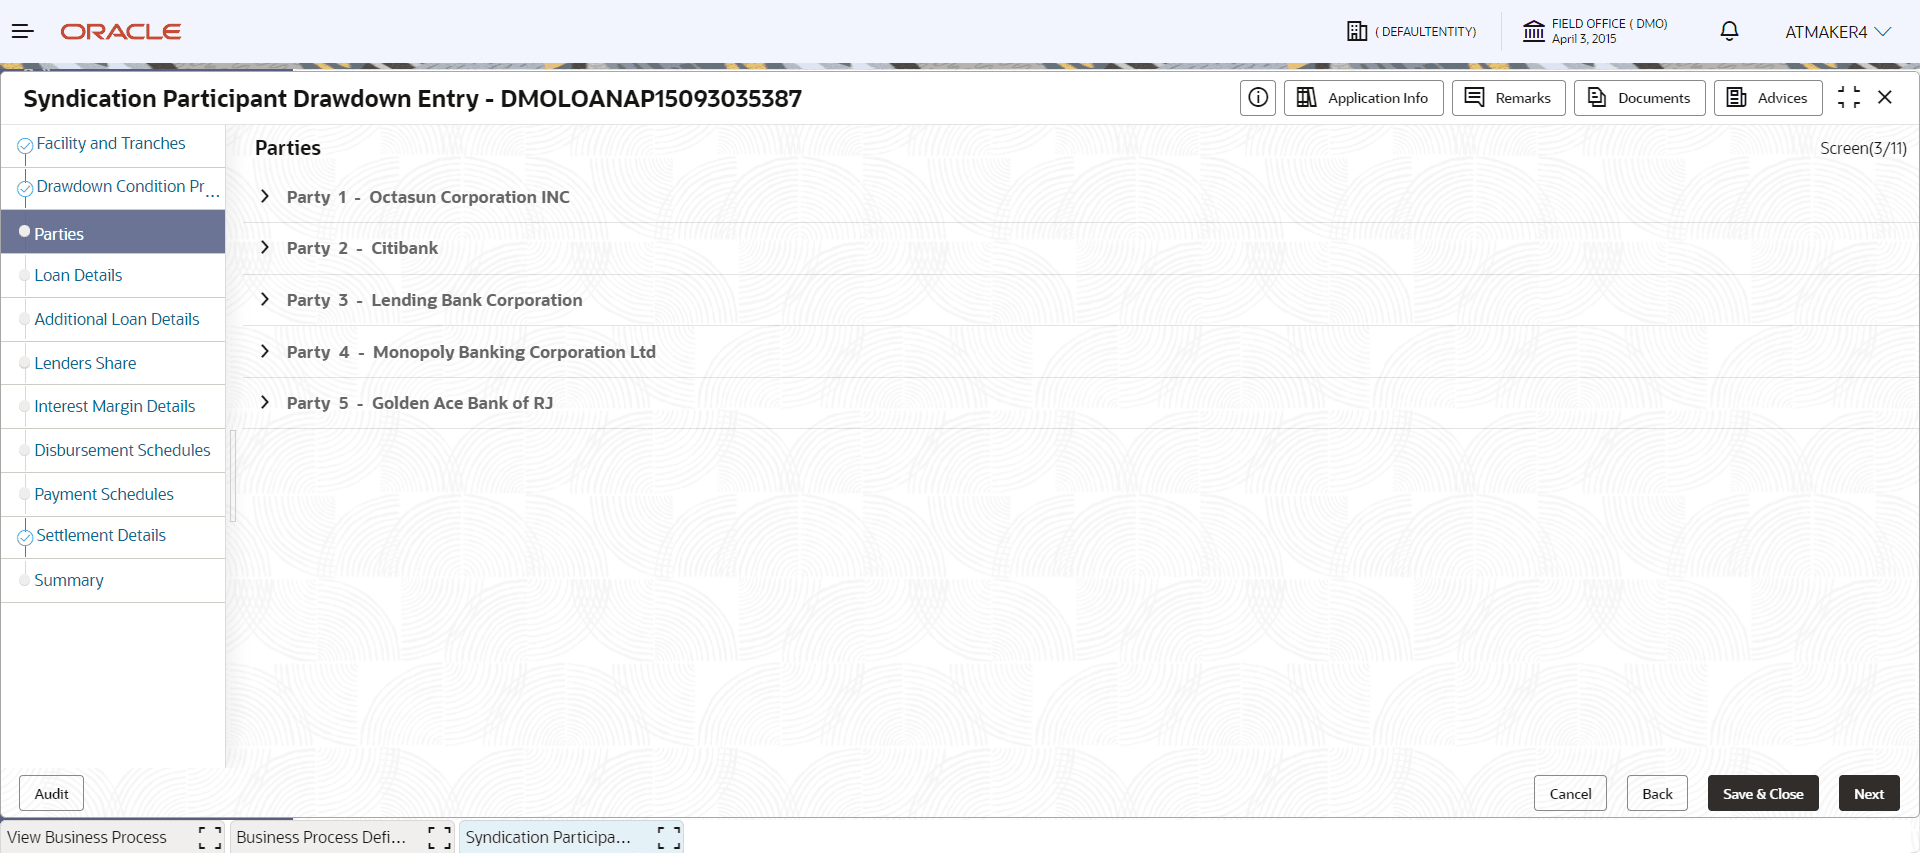Click the Back button
The width and height of the screenshot is (1920, 853).
click(x=1657, y=794)
